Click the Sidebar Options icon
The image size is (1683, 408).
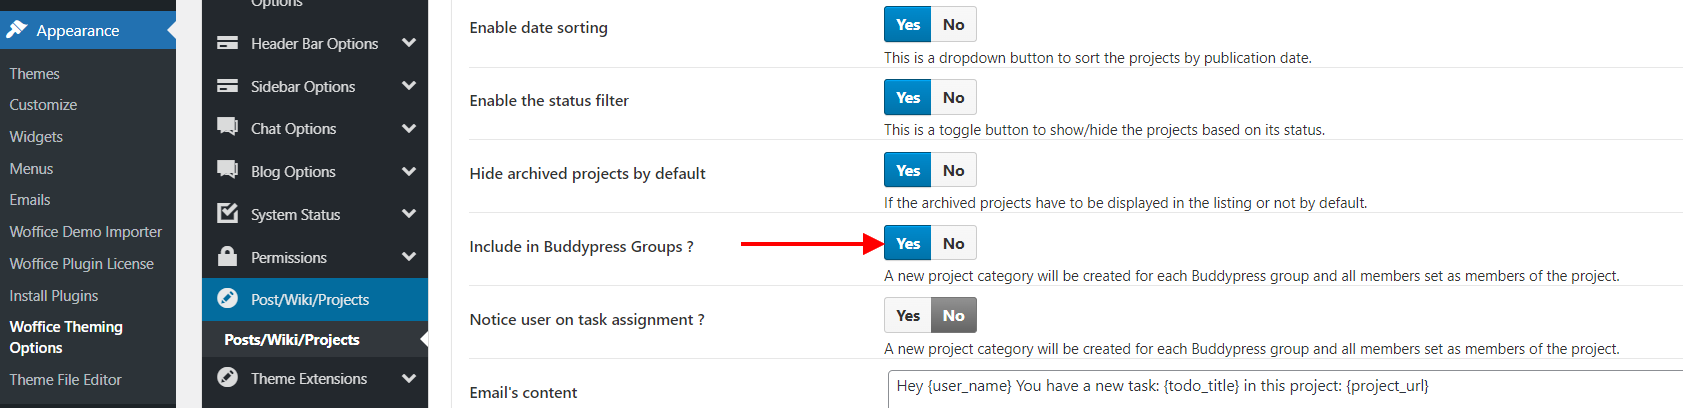tap(228, 86)
